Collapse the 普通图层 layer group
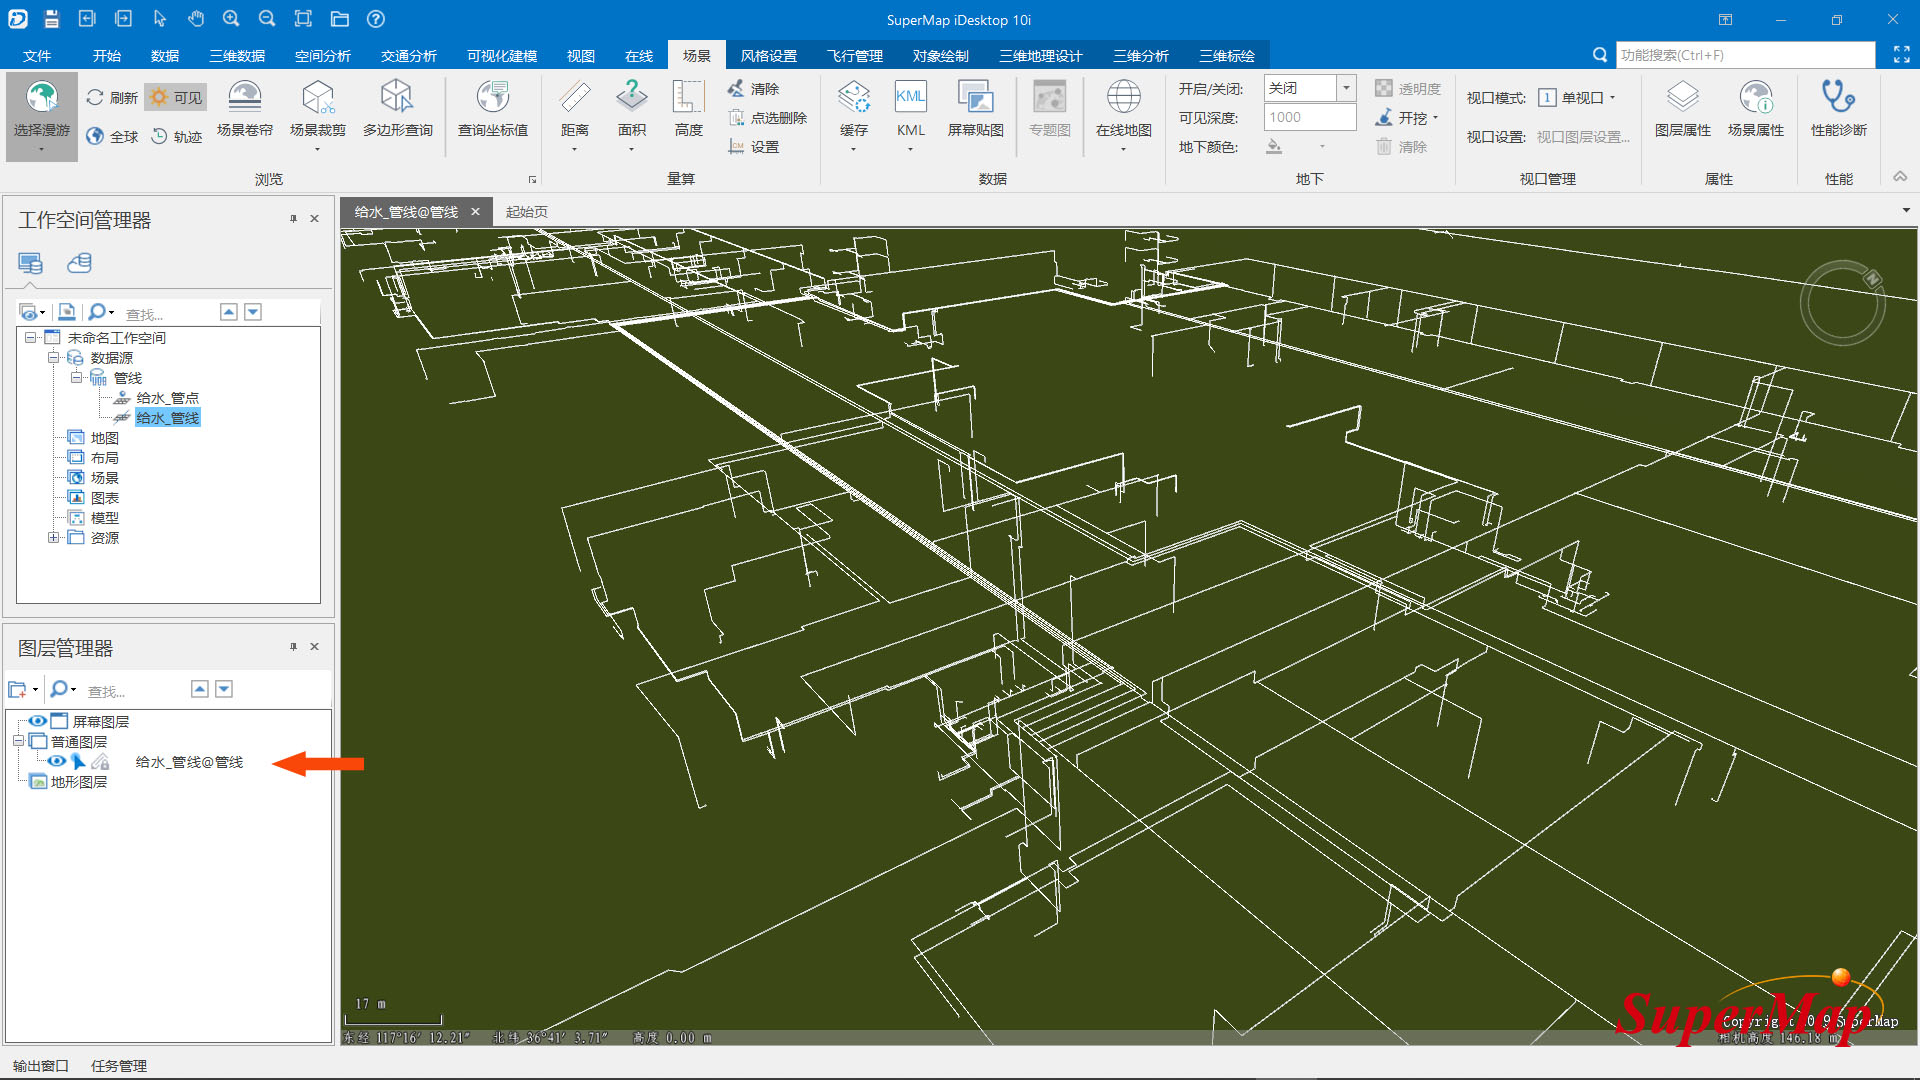The height and width of the screenshot is (1080, 1920). (x=18, y=741)
